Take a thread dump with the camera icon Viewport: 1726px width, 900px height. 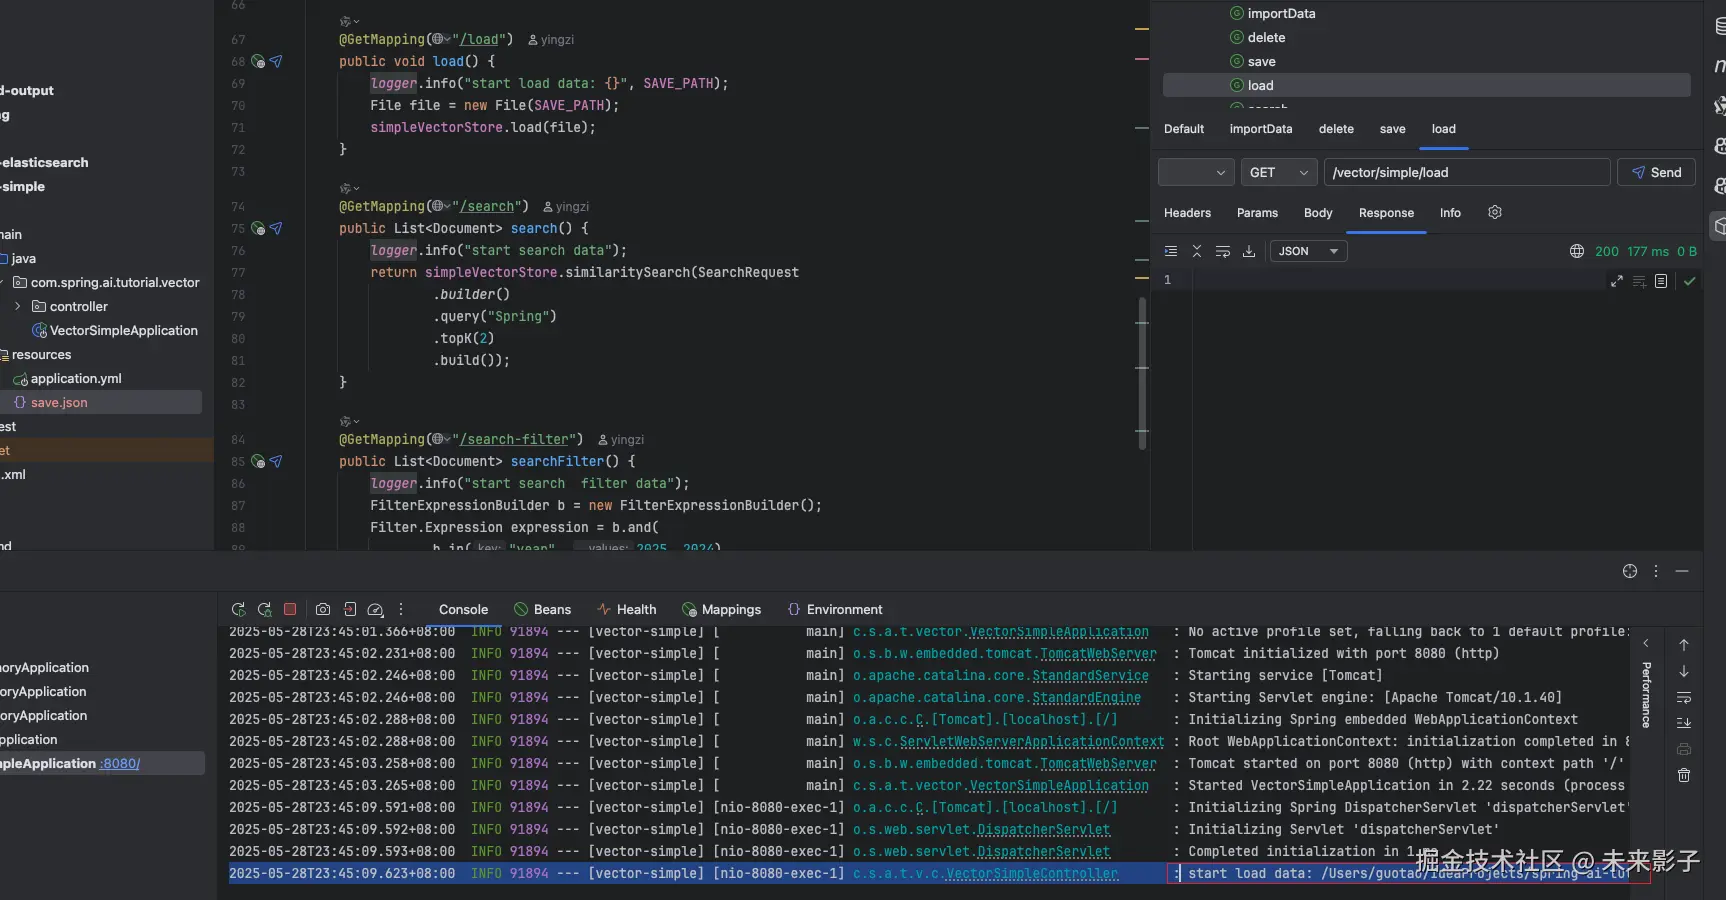point(323,609)
